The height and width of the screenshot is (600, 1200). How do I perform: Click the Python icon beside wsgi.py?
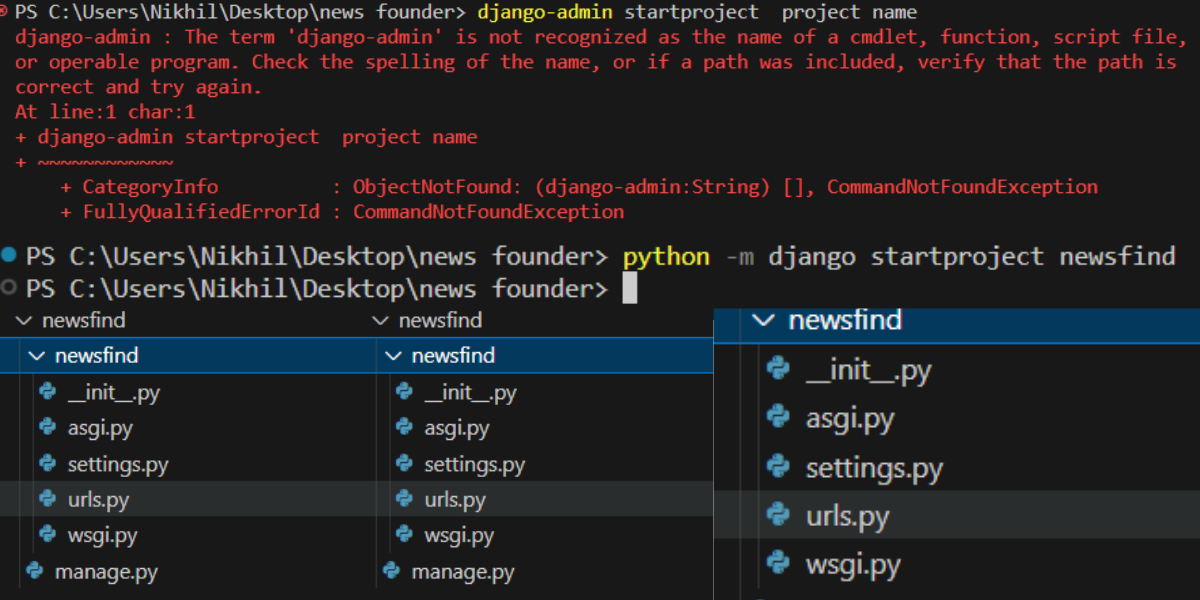(47, 535)
